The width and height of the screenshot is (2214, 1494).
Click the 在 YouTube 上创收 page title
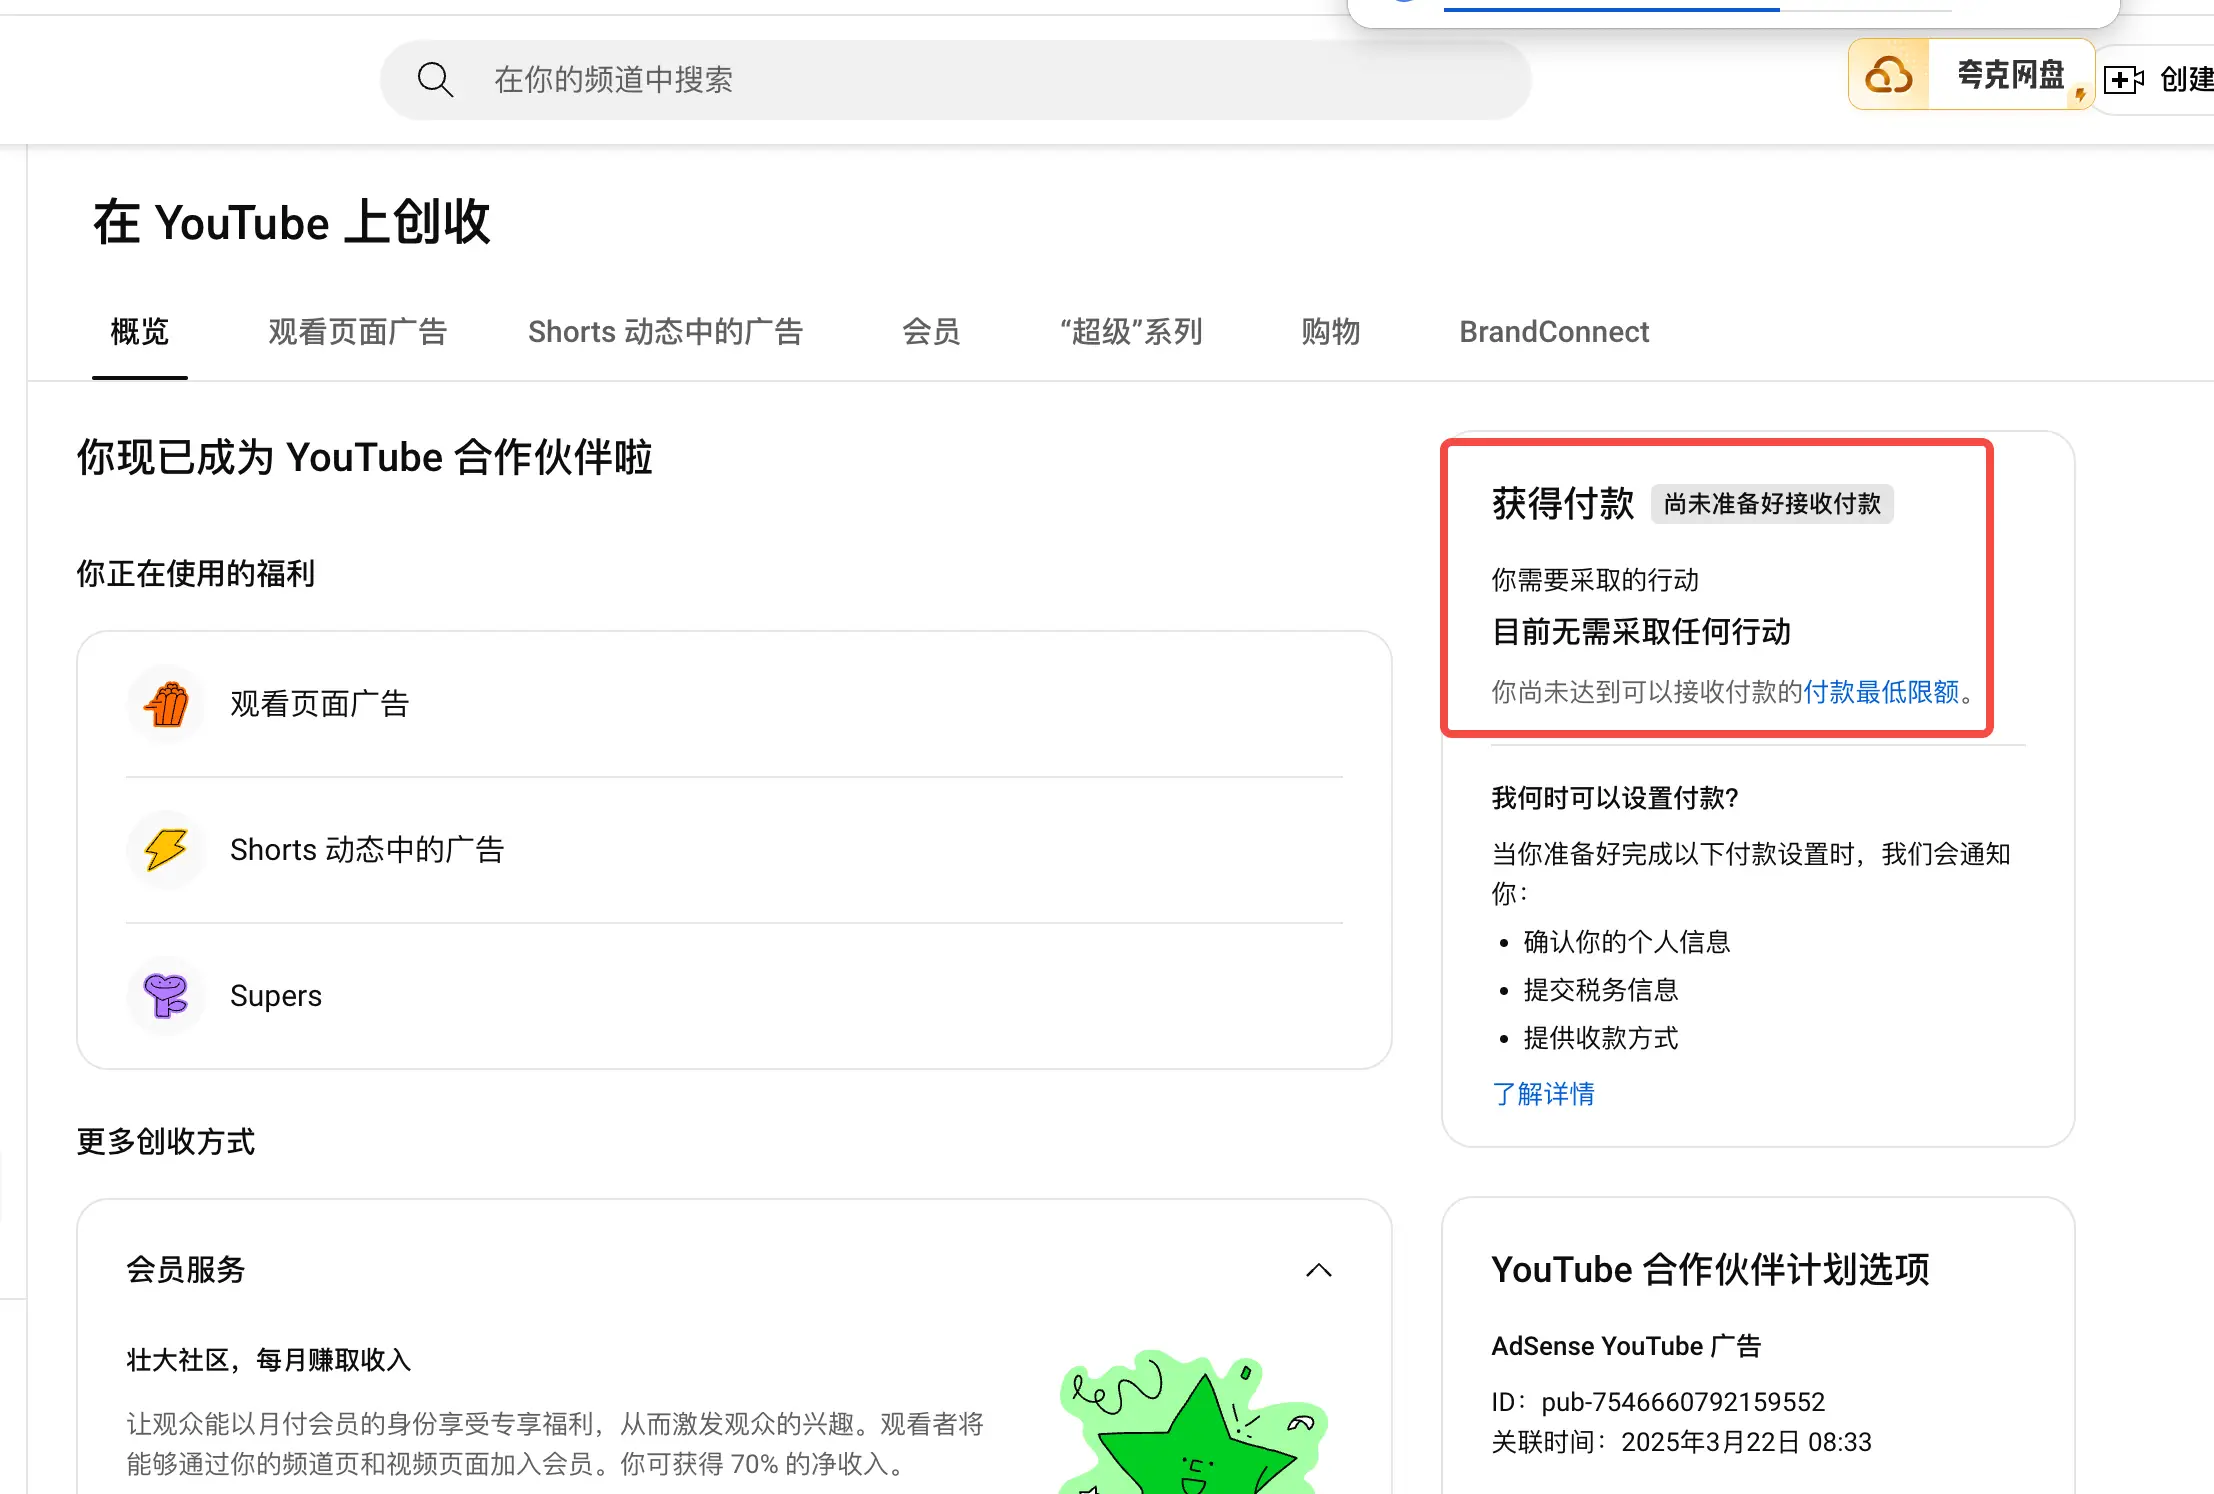click(292, 222)
